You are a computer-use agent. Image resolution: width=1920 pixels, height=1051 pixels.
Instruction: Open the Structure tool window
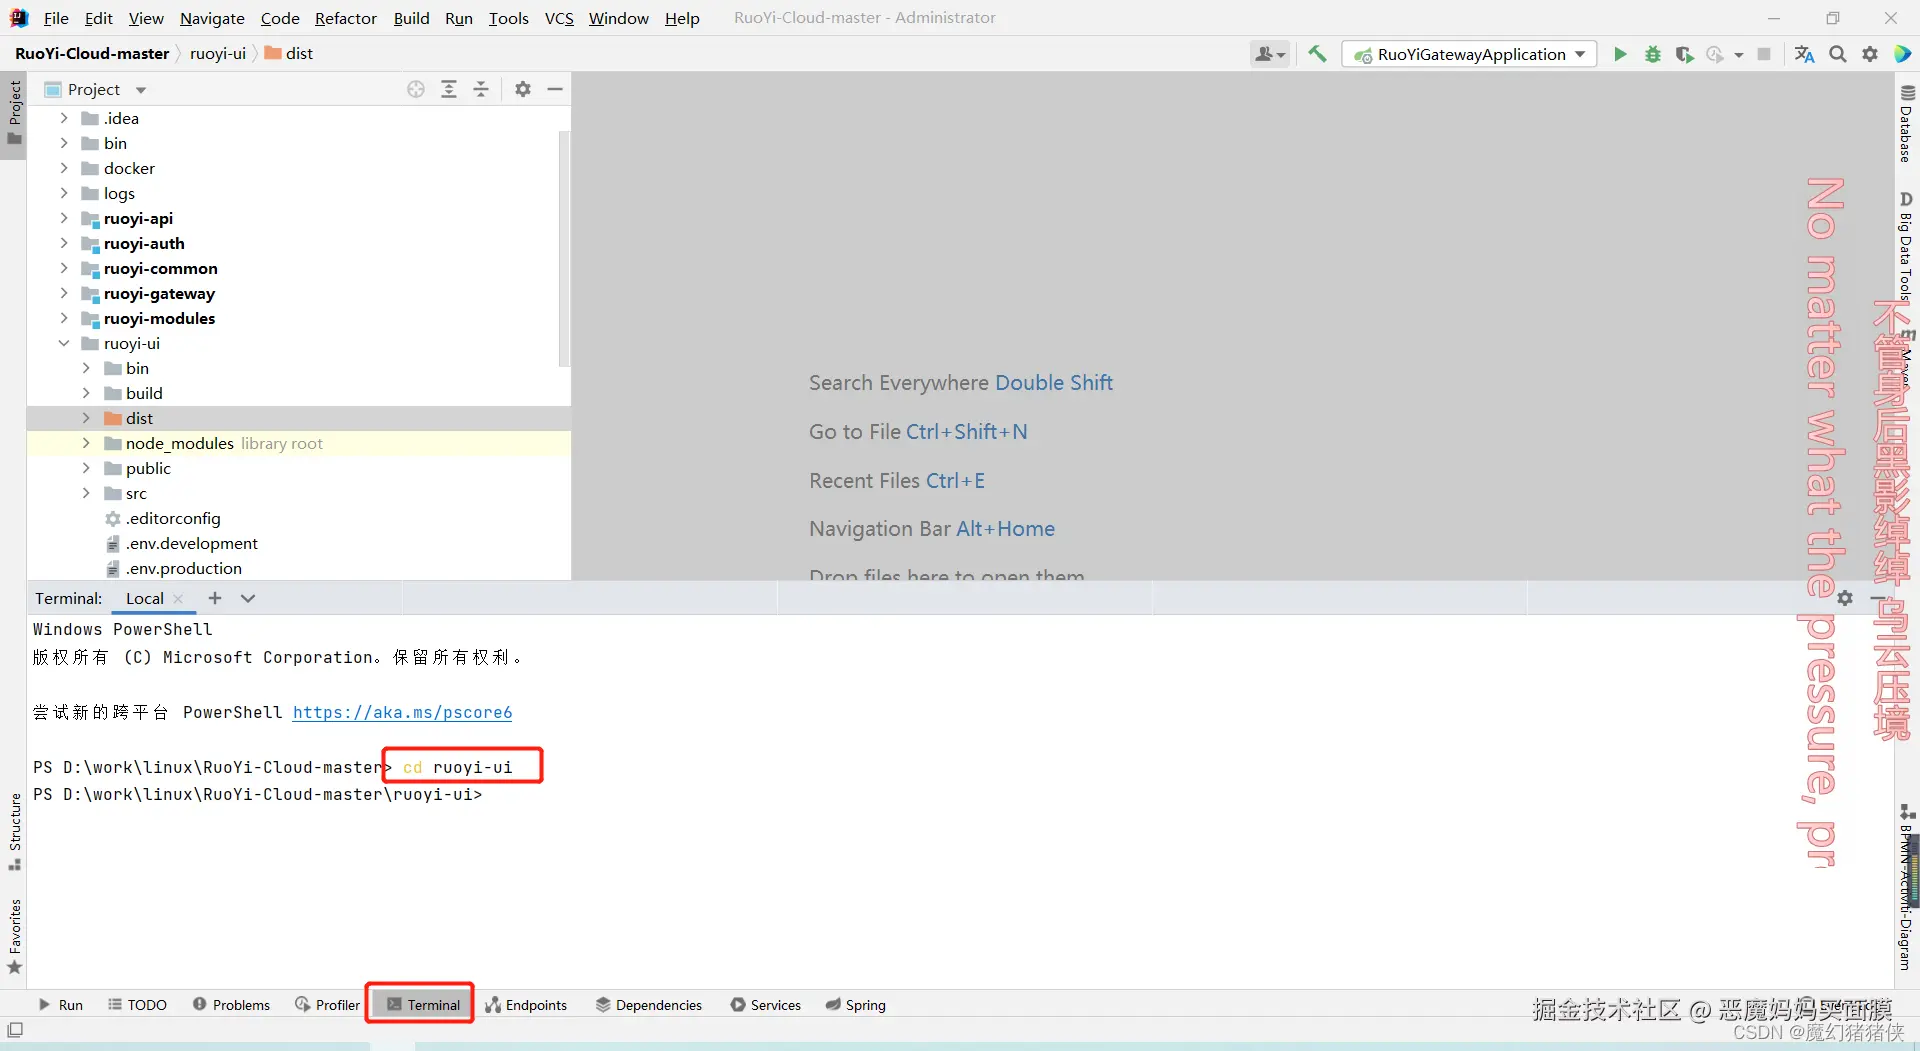(14, 830)
